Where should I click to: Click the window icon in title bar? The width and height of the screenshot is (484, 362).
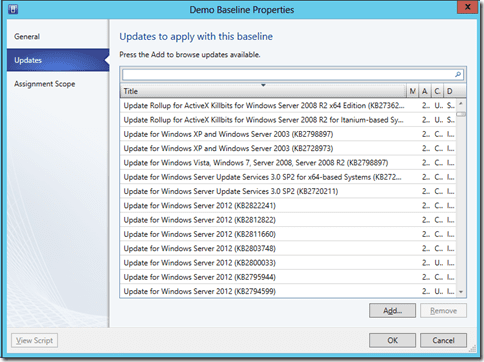[x=13, y=9]
